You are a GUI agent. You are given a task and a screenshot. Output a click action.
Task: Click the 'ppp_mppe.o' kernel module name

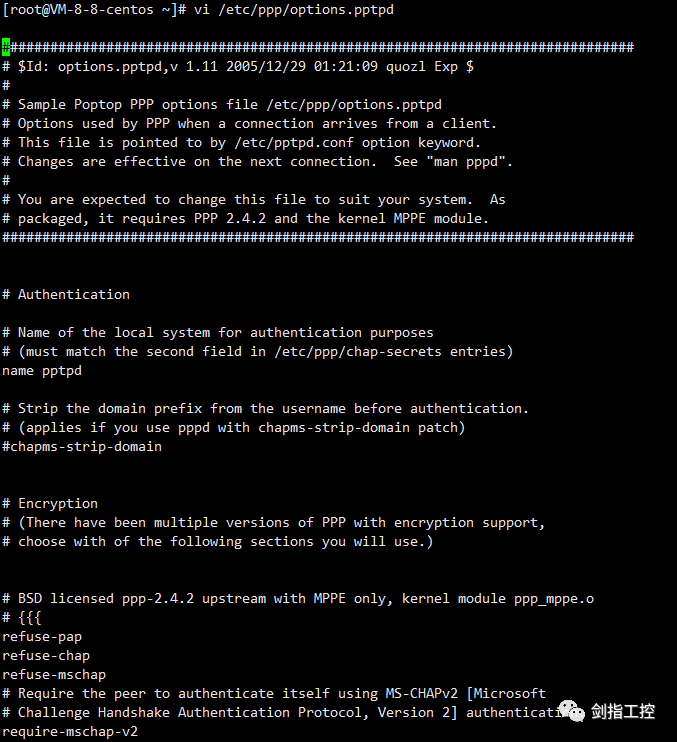pos(554,599)
